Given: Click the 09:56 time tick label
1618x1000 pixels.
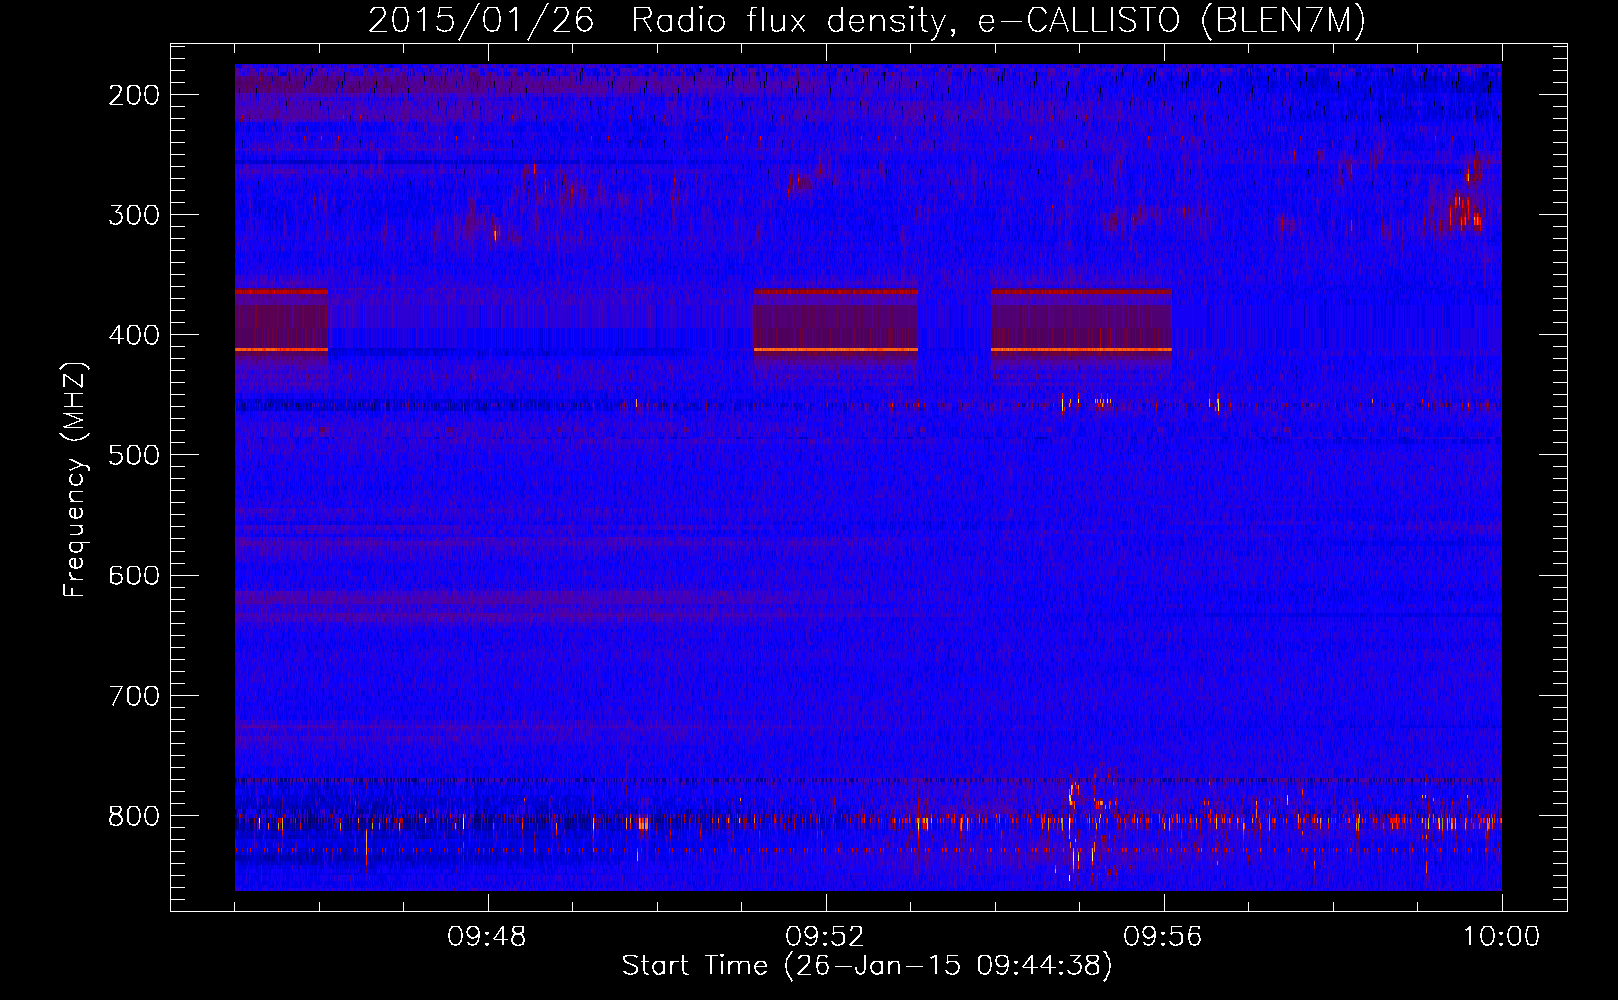Looking at the screenshot, I should [x=1163, y=937].
